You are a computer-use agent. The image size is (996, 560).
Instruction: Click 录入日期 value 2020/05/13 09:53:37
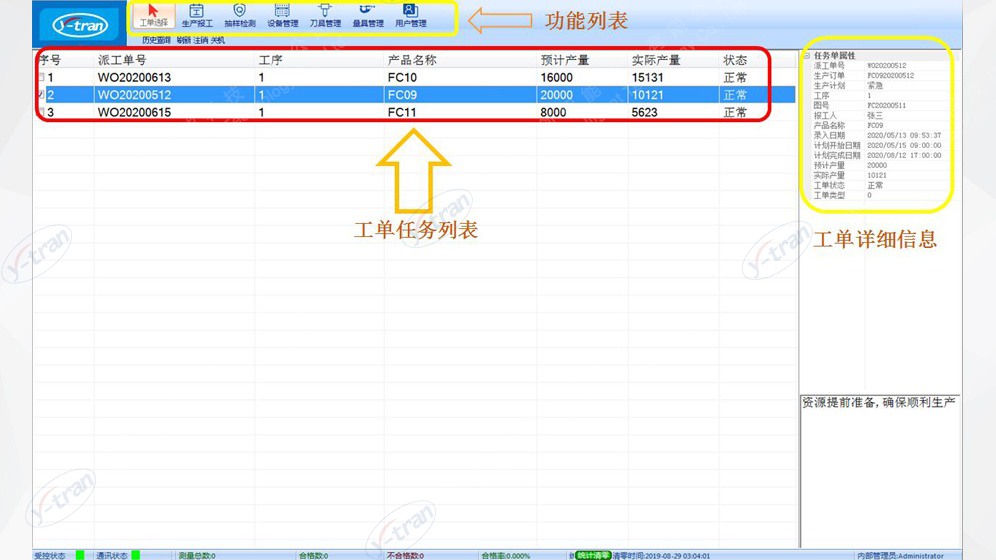coord(904,135)
